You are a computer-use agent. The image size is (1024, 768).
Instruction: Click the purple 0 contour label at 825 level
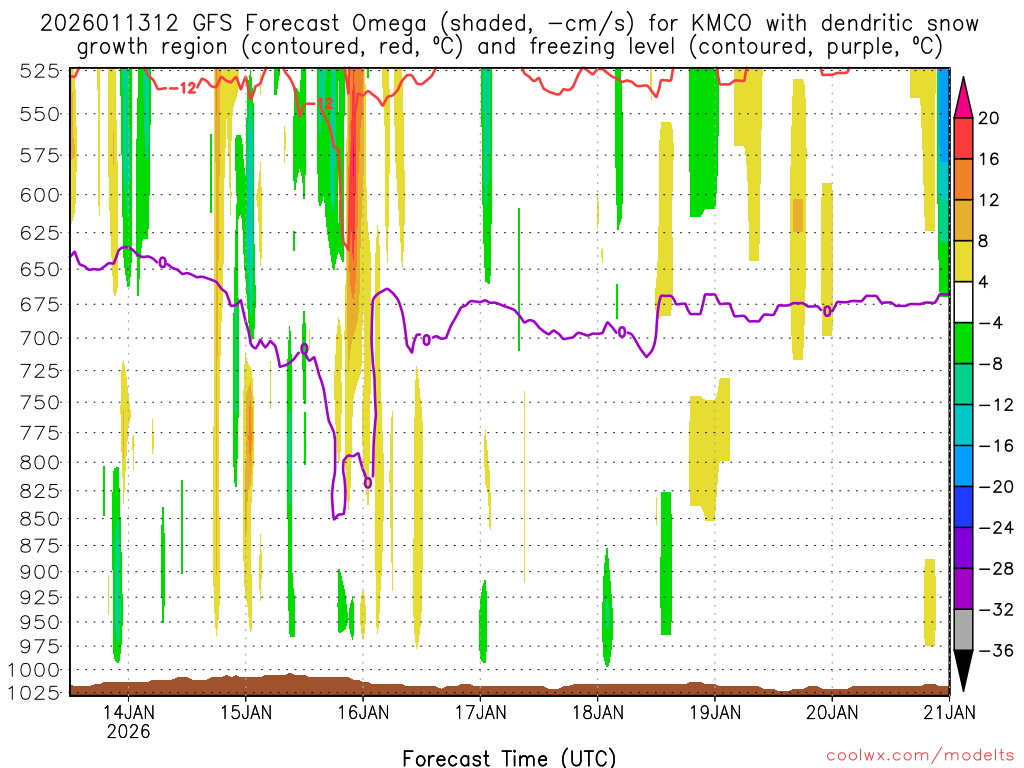[x=368, y=483]
